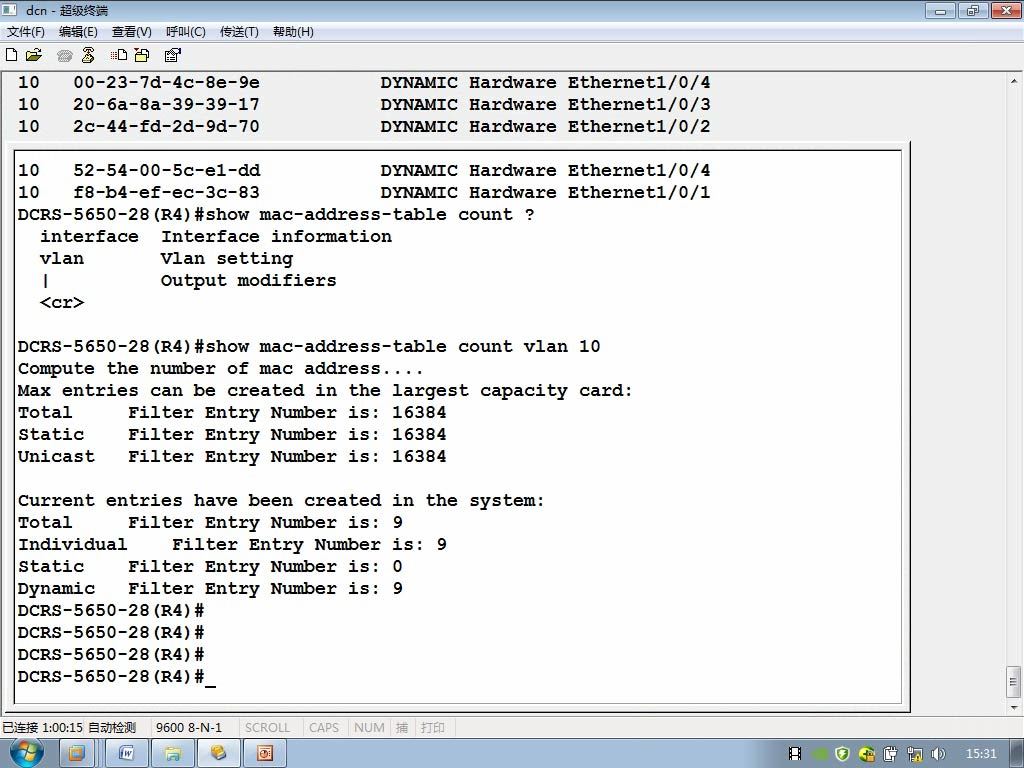Image resolution: width=1024 pixels, height=768 pixels.
Task: Click the 'show mac-address-table count vlan 10' command
Action: point(403,347)
